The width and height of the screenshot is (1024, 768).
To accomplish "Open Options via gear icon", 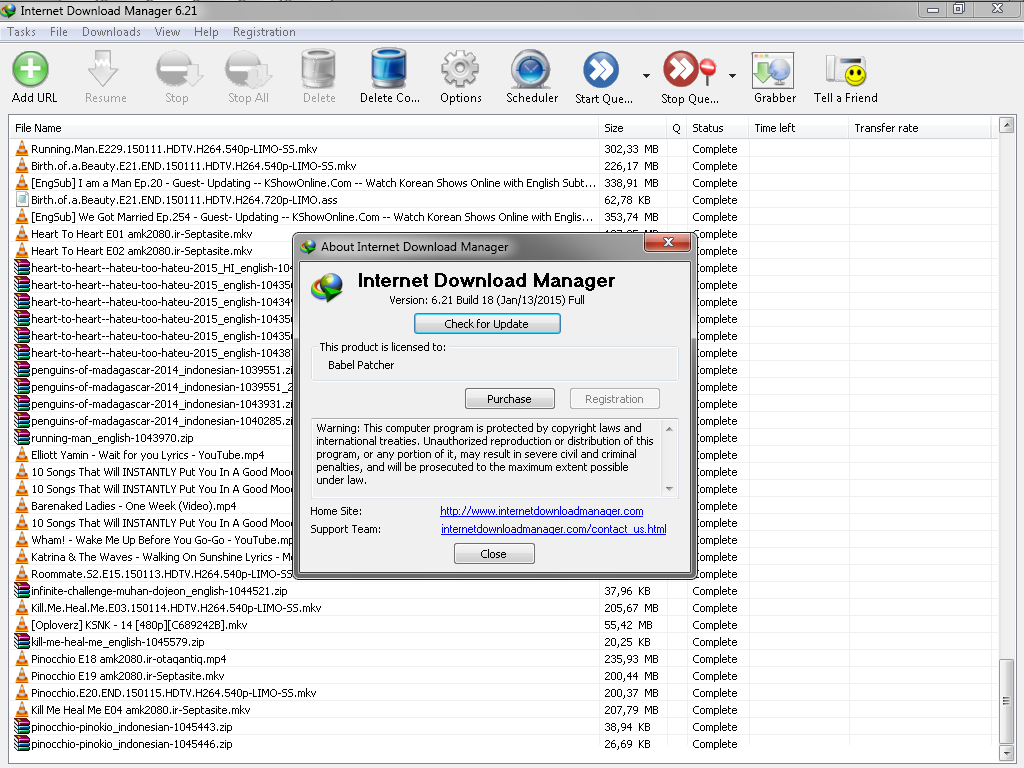I will pos(460,69).
